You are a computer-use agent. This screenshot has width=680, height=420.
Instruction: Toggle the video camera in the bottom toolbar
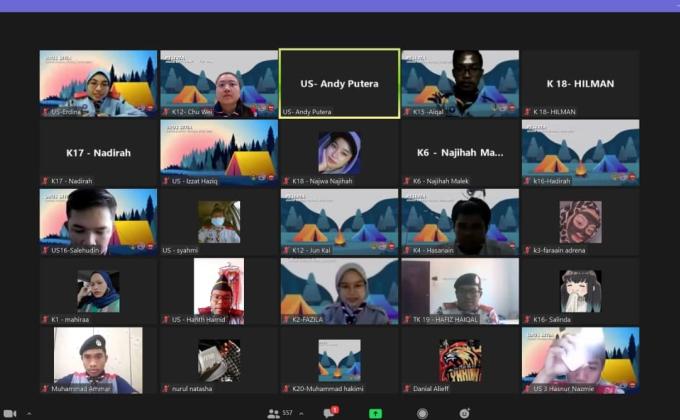(8, 412)
